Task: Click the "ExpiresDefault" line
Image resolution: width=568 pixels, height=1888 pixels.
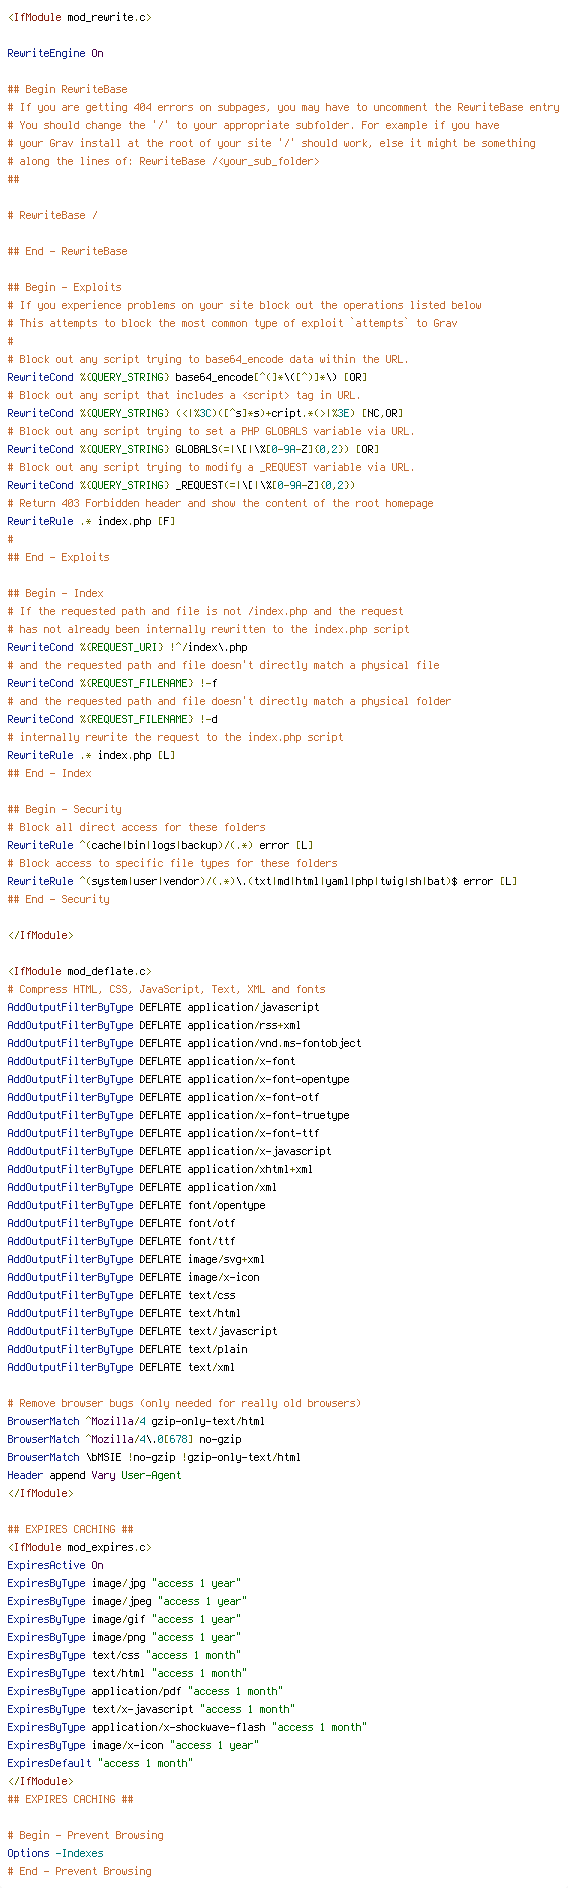Action: click(100, 1763)
